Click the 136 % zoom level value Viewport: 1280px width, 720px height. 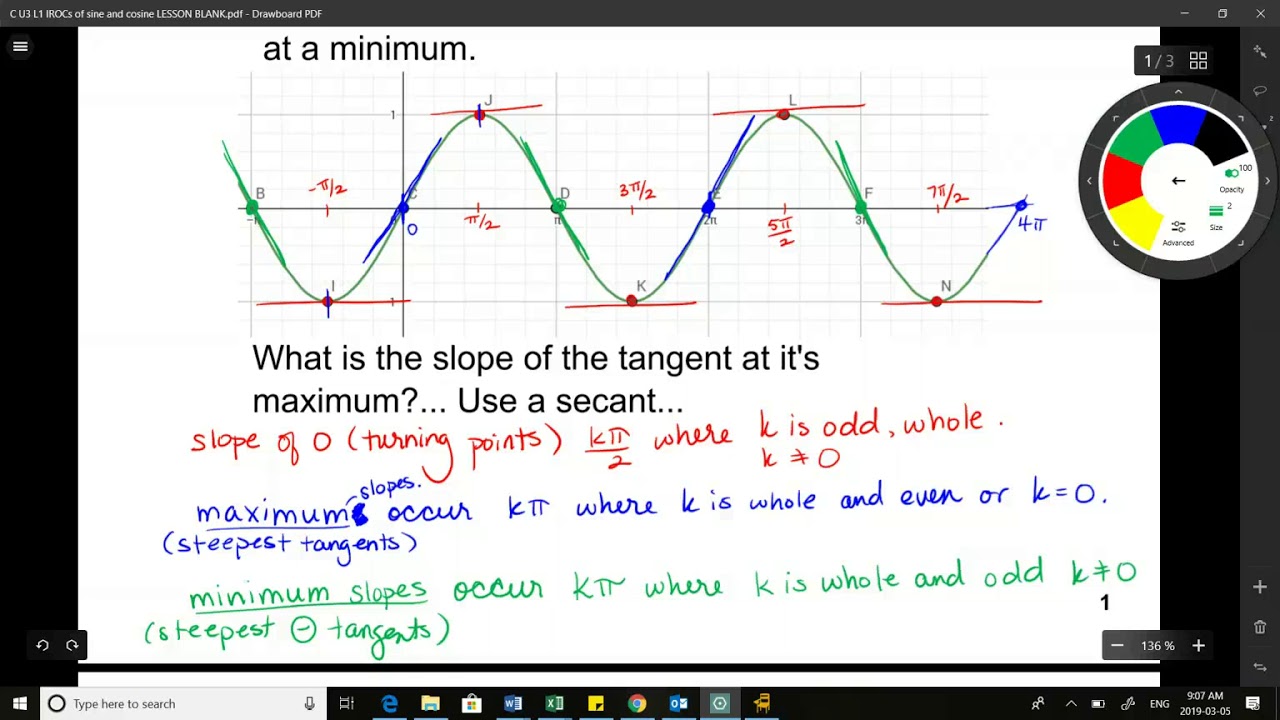(1158, 646)
